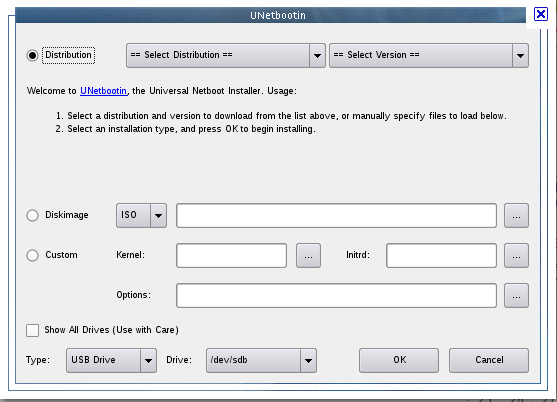Click the OK button
The width and height of the screenshot is (557, 402).
399,360
